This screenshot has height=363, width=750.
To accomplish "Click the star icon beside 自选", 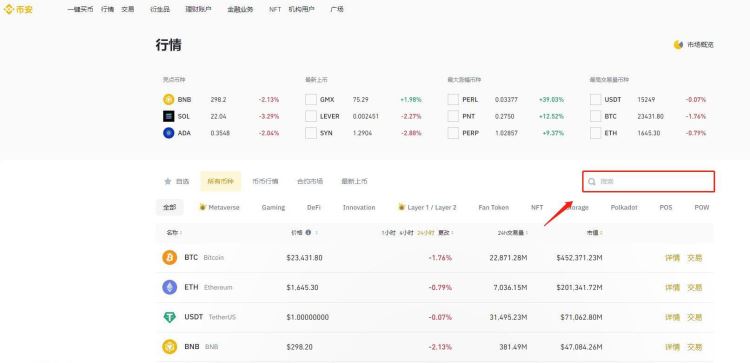I will tap(168, 181).
